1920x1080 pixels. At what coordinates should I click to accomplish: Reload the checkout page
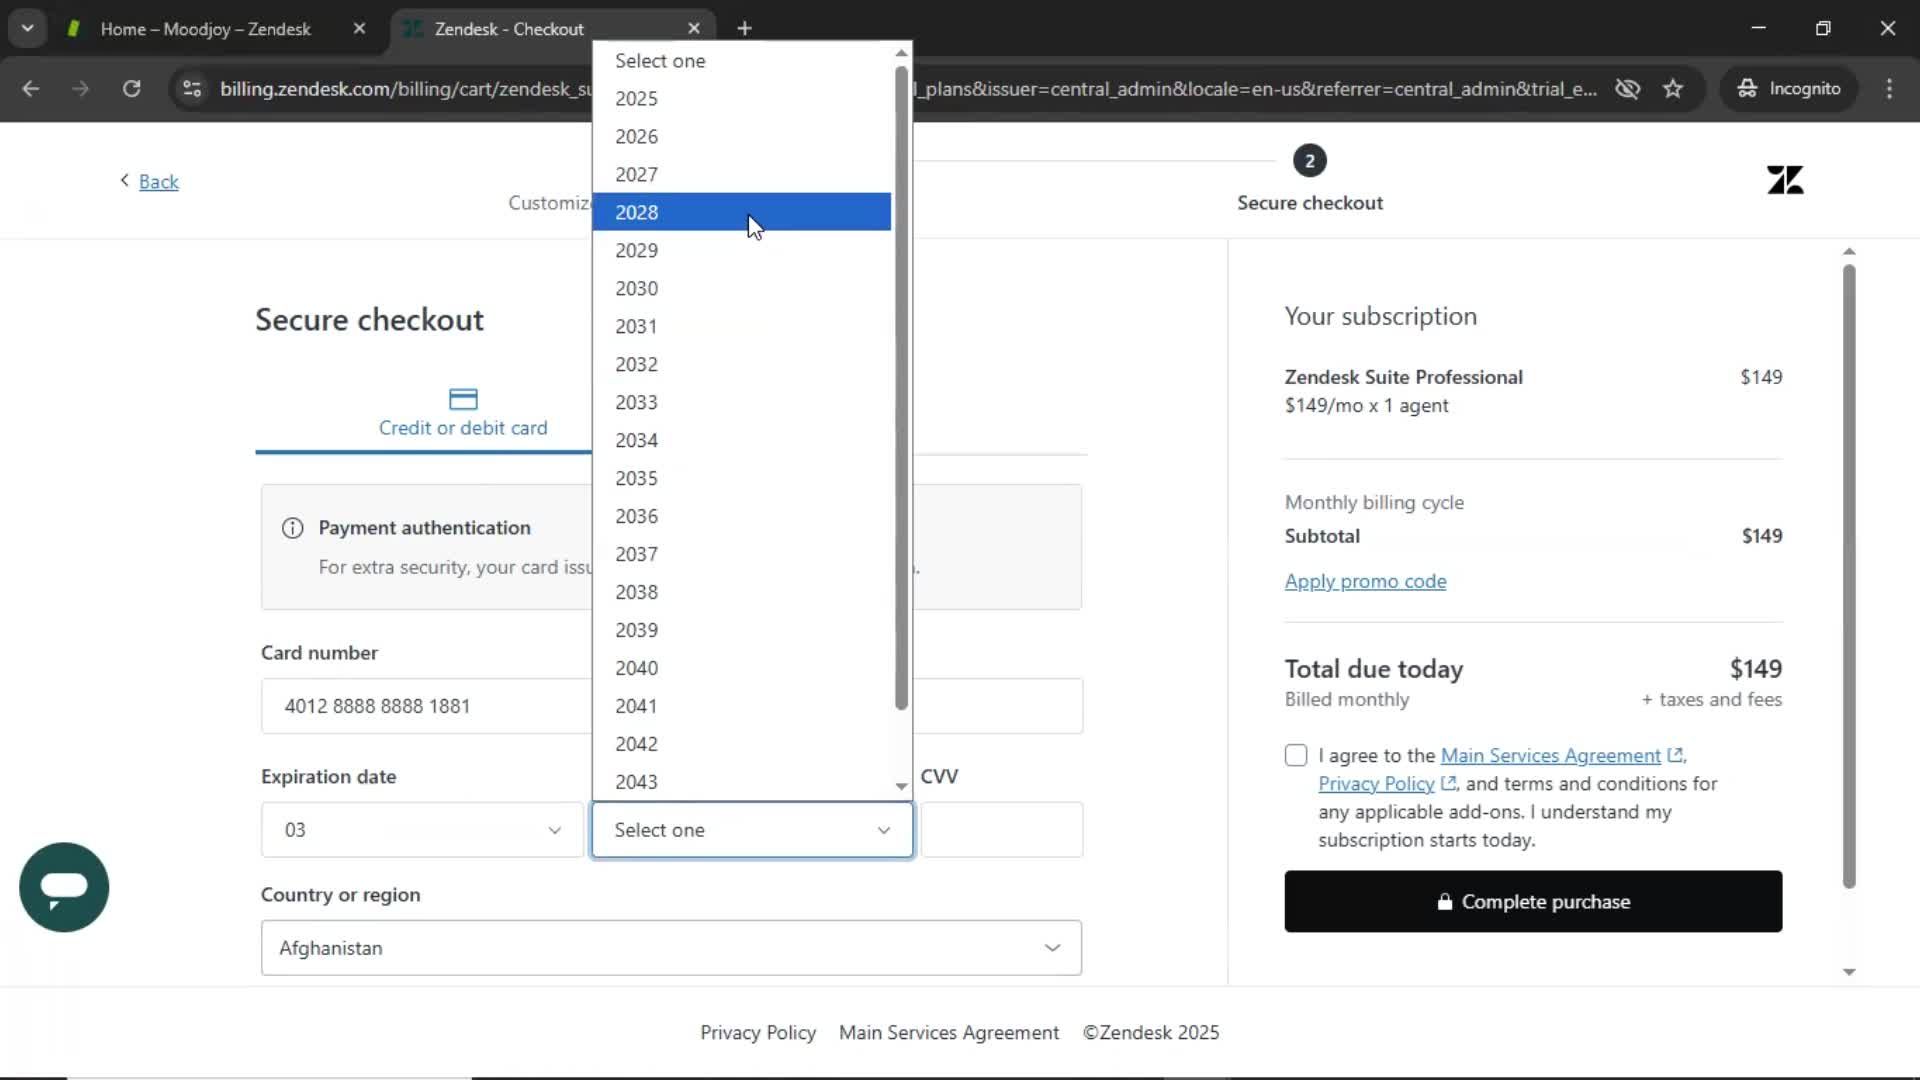pos(131,89)
